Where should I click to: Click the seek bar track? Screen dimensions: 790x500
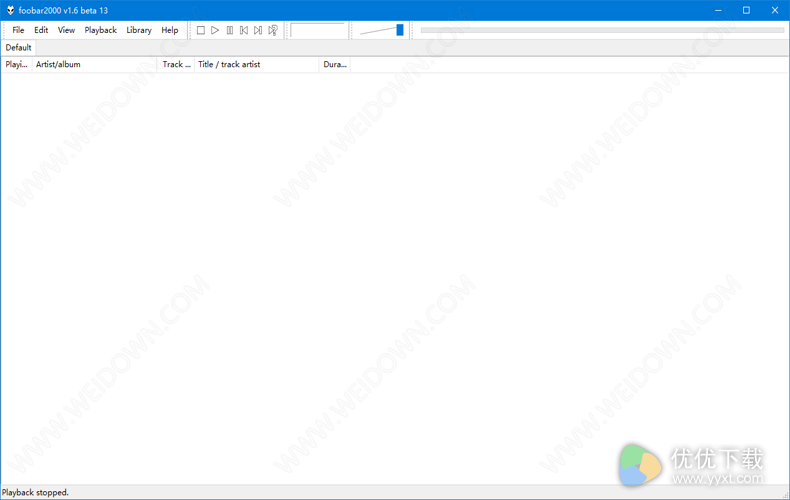pos(602,30)
